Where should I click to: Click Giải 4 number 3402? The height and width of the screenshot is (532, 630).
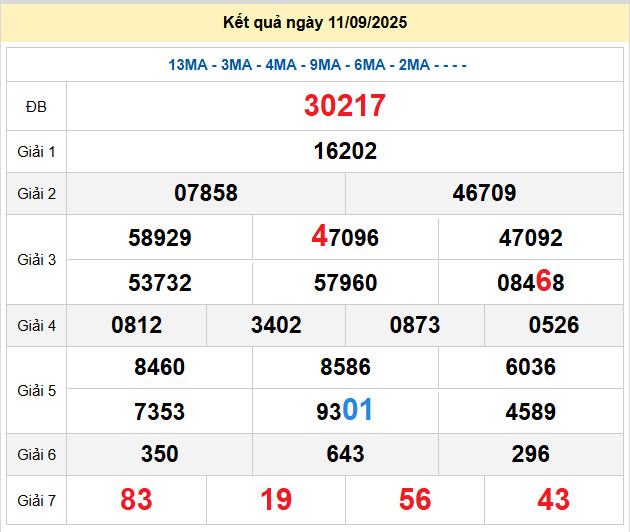point(276,326)
